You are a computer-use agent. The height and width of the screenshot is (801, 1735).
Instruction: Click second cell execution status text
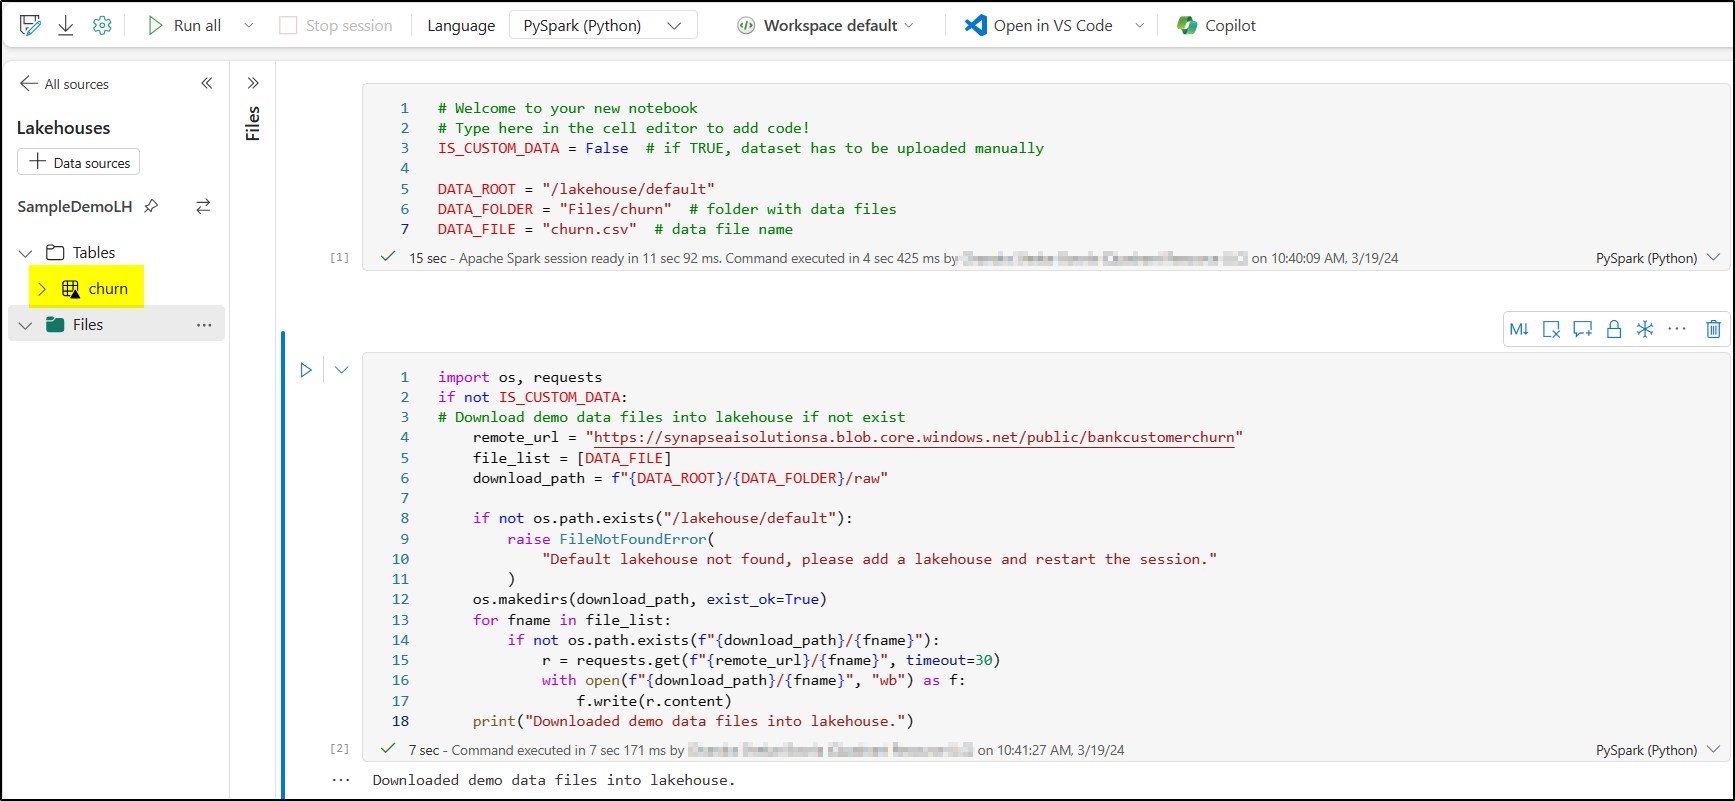coord(766,750)
